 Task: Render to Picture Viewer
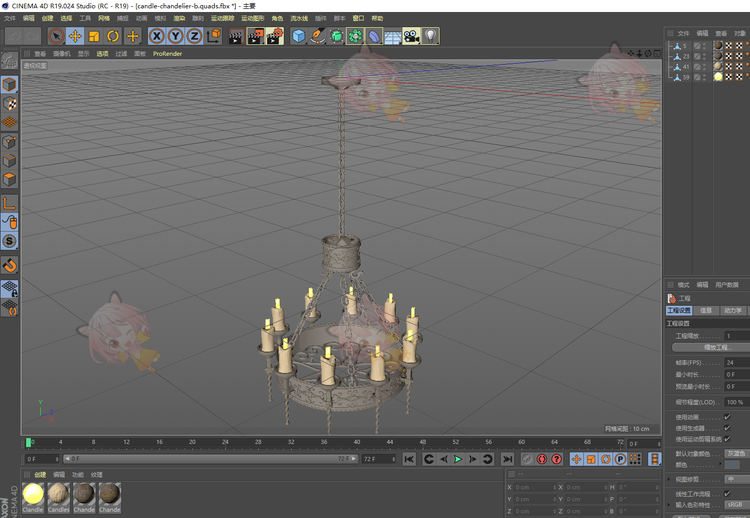(255, 36)
